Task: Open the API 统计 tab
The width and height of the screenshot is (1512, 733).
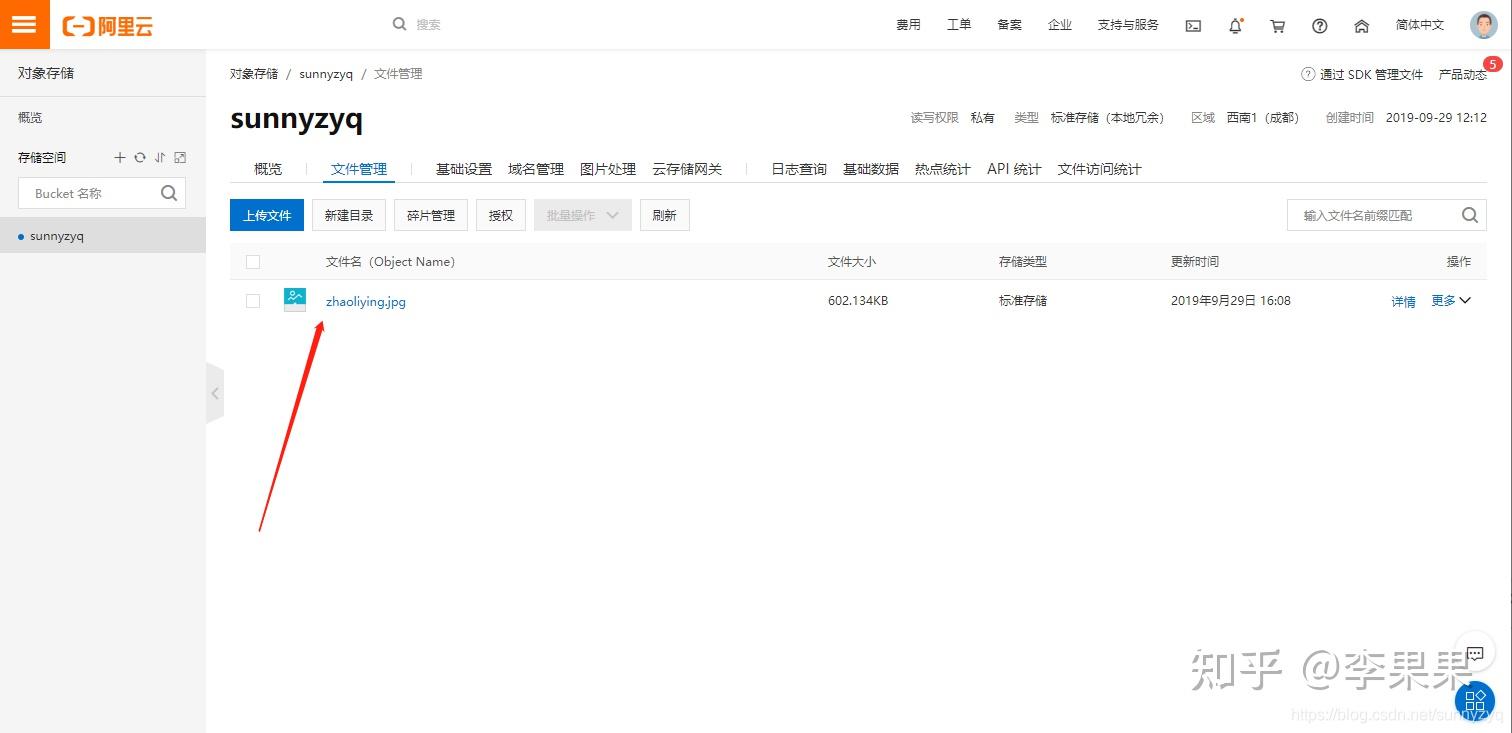Action: point(1014,169)
